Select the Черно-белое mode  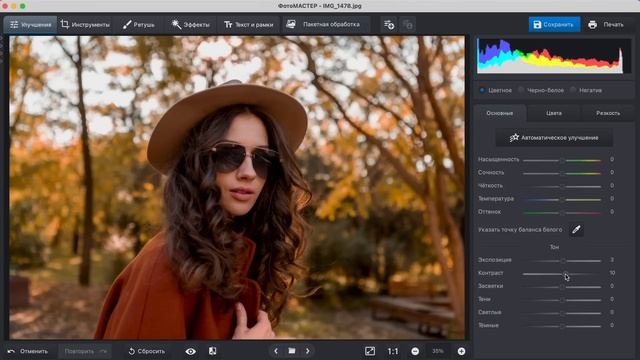[541, 90]
